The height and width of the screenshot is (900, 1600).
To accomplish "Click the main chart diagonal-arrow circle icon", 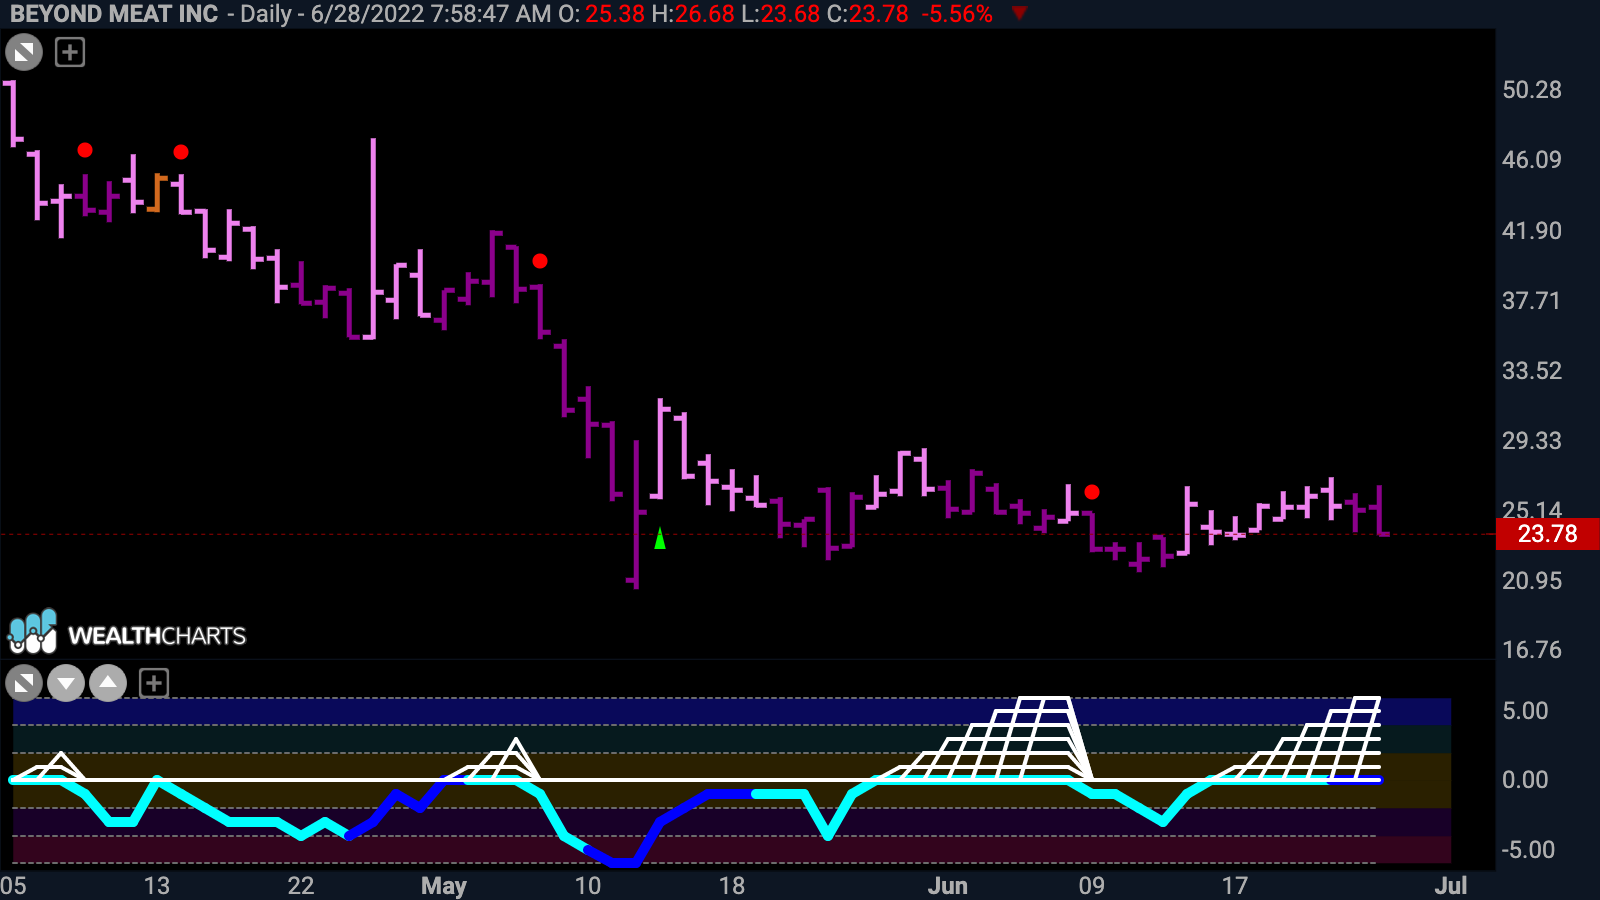I will click(x=24, y=52).
